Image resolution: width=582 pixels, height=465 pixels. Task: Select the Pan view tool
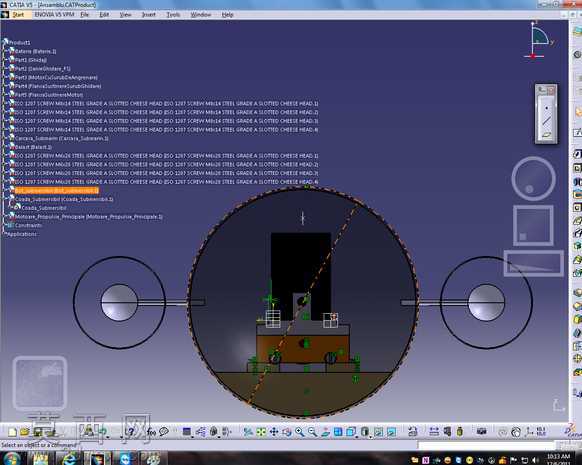point(274,432)
